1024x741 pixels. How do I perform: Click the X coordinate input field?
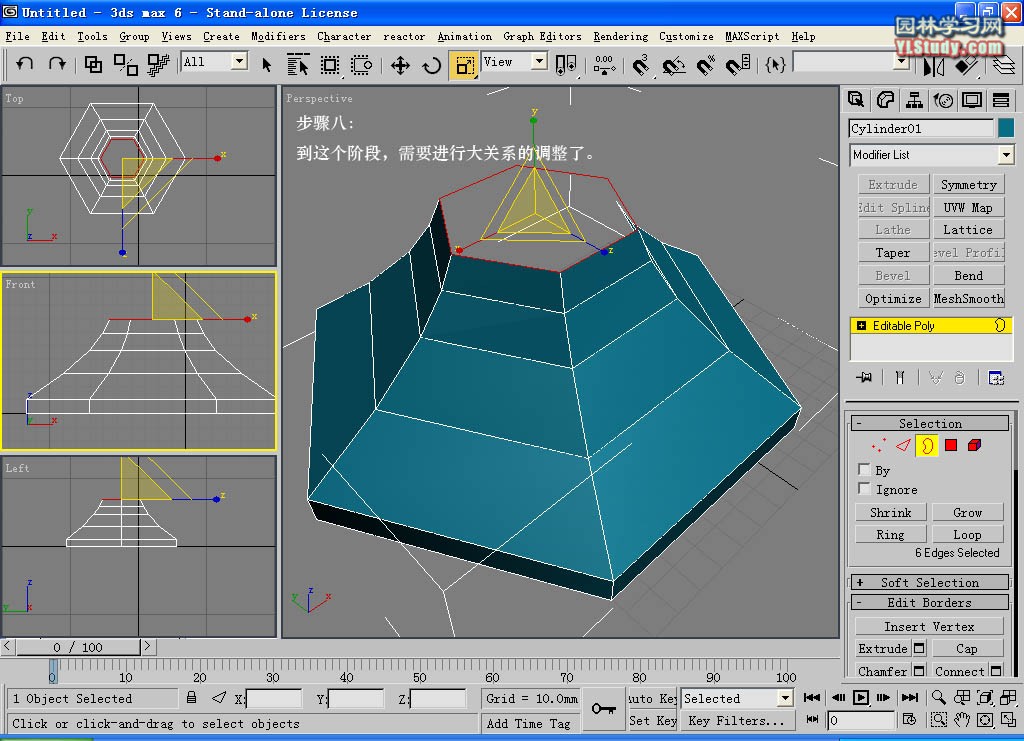[x=274, y=699]
